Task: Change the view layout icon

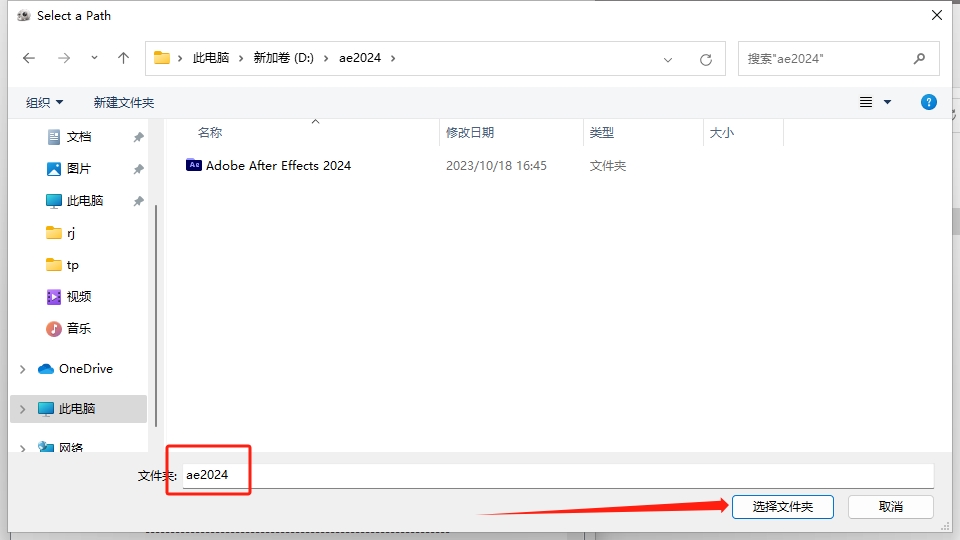Action: click(x=866, y=102)
